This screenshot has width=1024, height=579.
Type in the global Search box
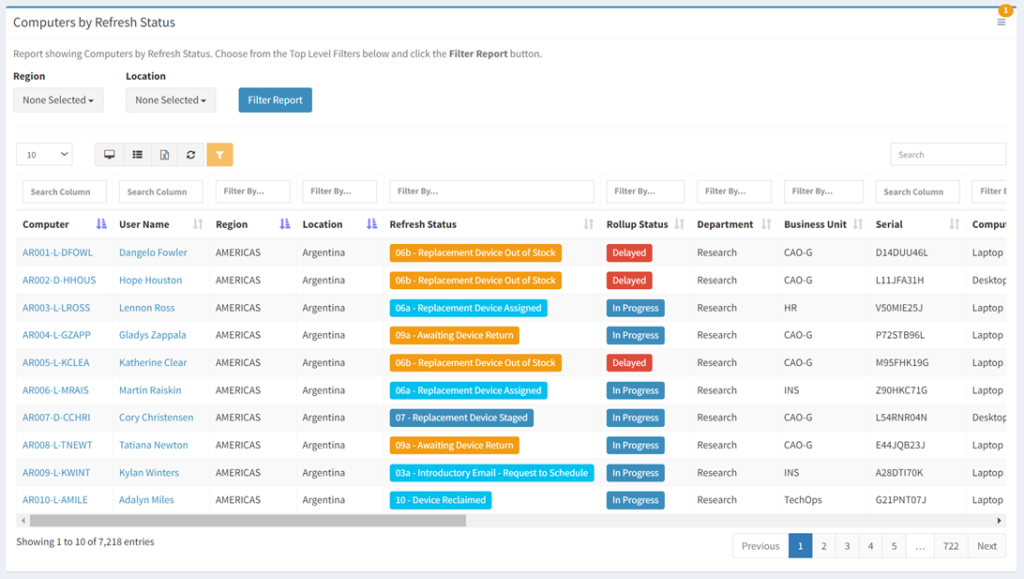pos(947,153)
